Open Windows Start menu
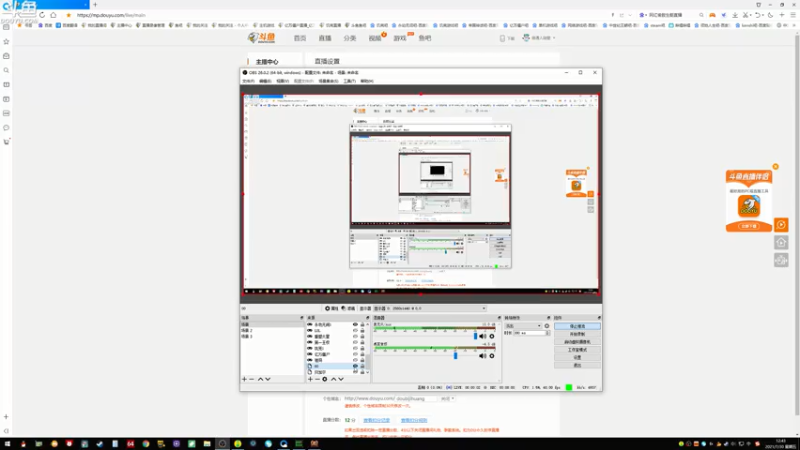Image resolution: width=800 pixels, height=450 pixels. click(x=7, y=444)
